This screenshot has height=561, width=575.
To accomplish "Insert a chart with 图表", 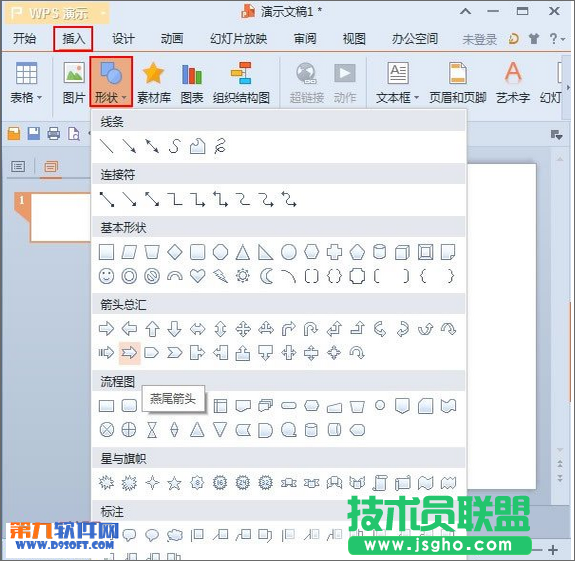I will point(192,83).
